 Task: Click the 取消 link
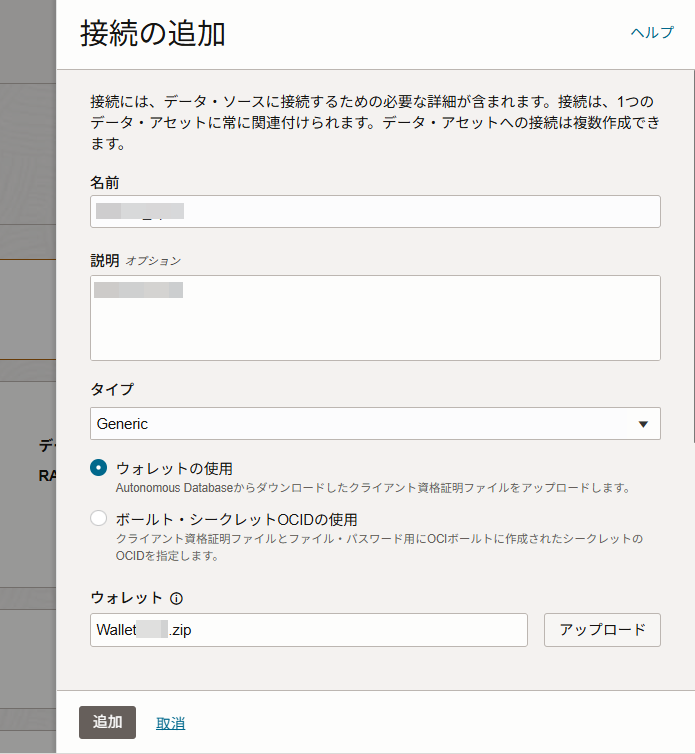(170, 723)
